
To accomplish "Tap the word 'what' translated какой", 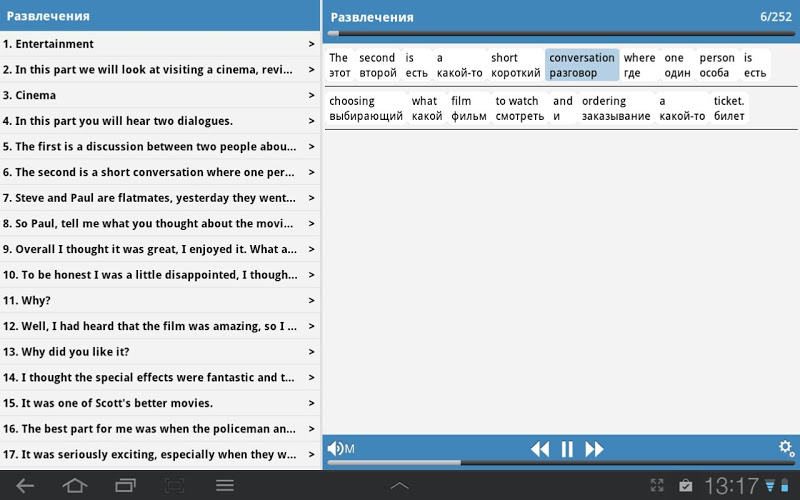I will [427, 108].
